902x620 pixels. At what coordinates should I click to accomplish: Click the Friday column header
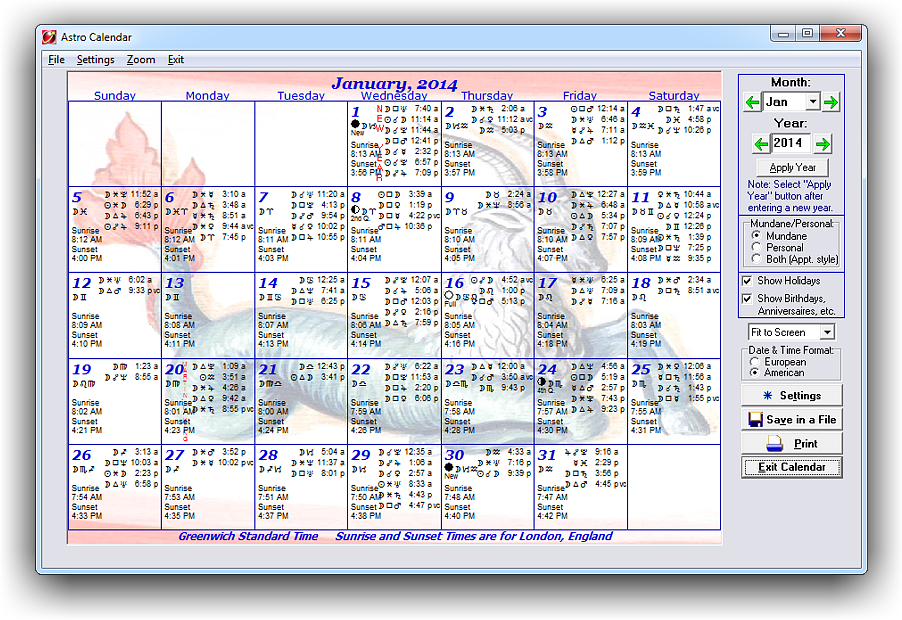point(580,96)
